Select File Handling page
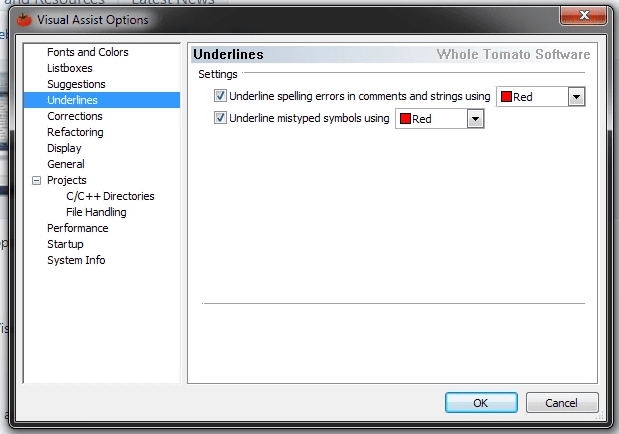Screen dimensions: 619x434 point(96,212)
